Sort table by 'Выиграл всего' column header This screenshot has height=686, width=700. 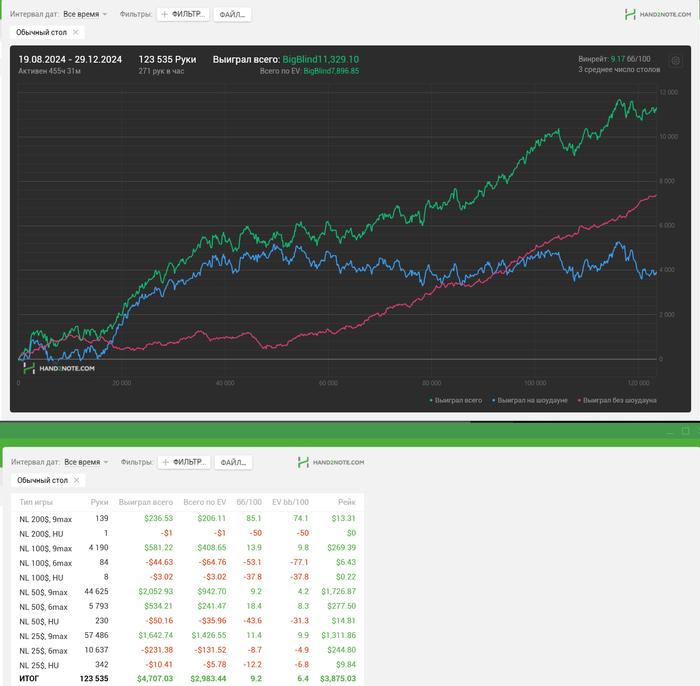(x=146, y=502)
